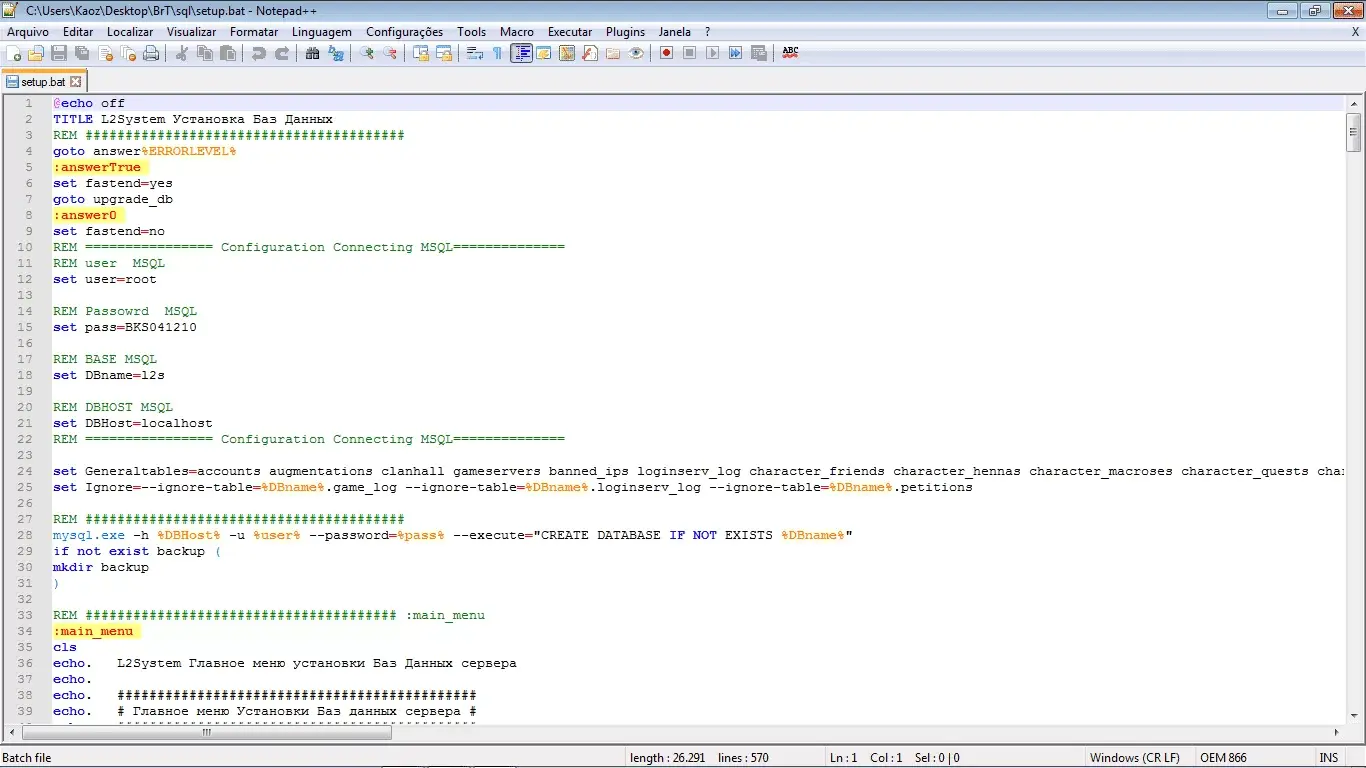Screen dimensions: 1366x768
Task: Toggle synchronized vertical scrolling icon
Action: pos(421,53)
